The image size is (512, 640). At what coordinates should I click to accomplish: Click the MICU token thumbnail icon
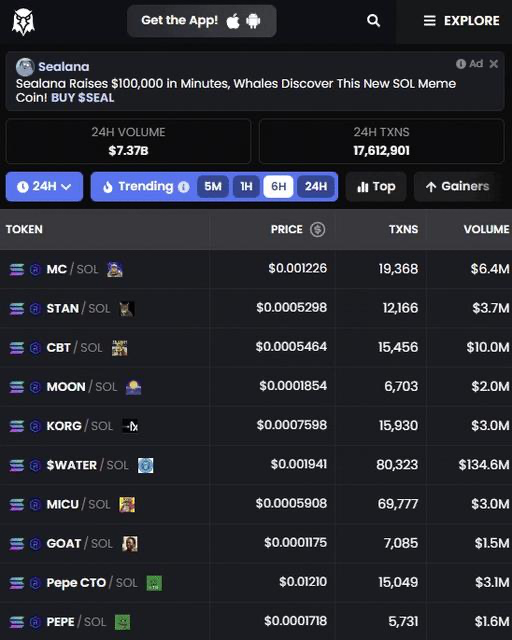(127, 504)
